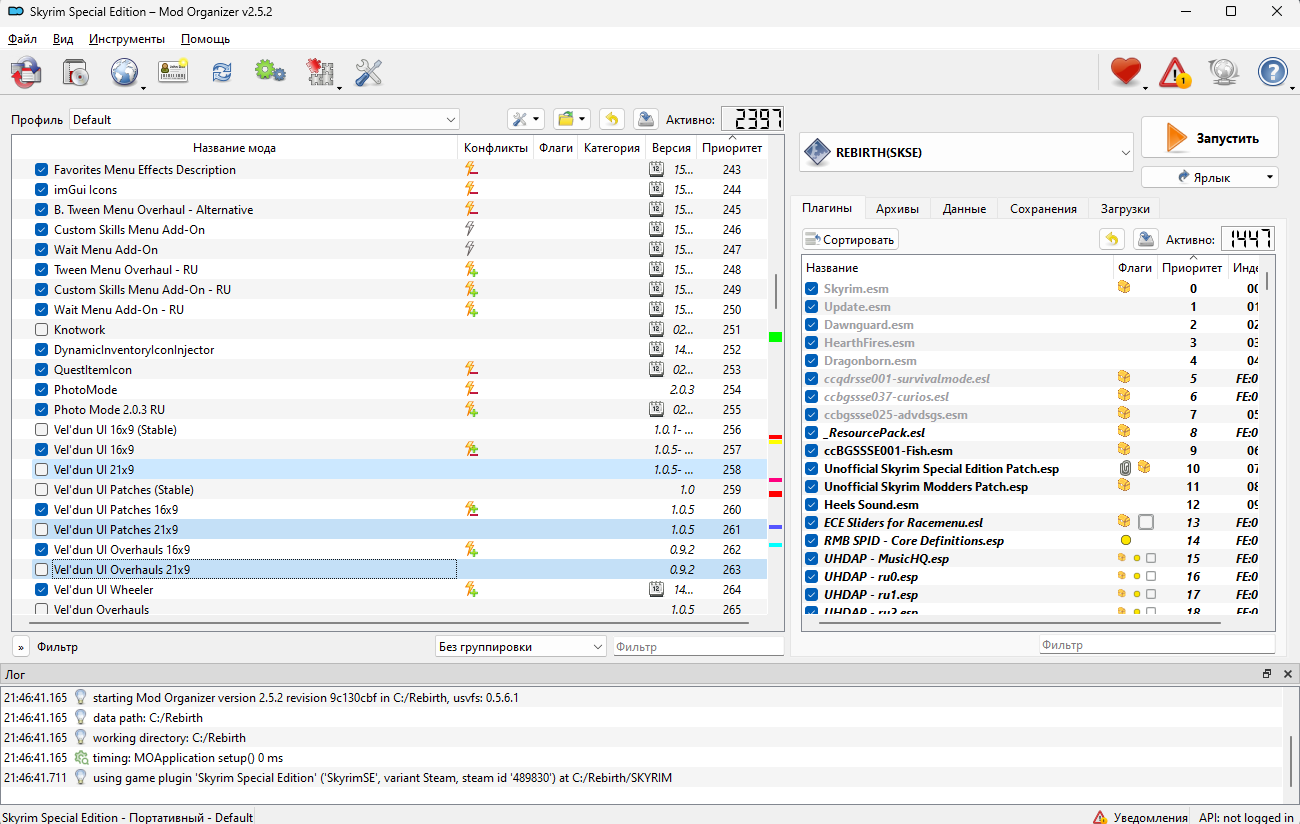Viewport: 1300px width, 824px height.
Task: Open the Профиль Default dropdown
Action: pyautogui.click(x=264, y=120)
